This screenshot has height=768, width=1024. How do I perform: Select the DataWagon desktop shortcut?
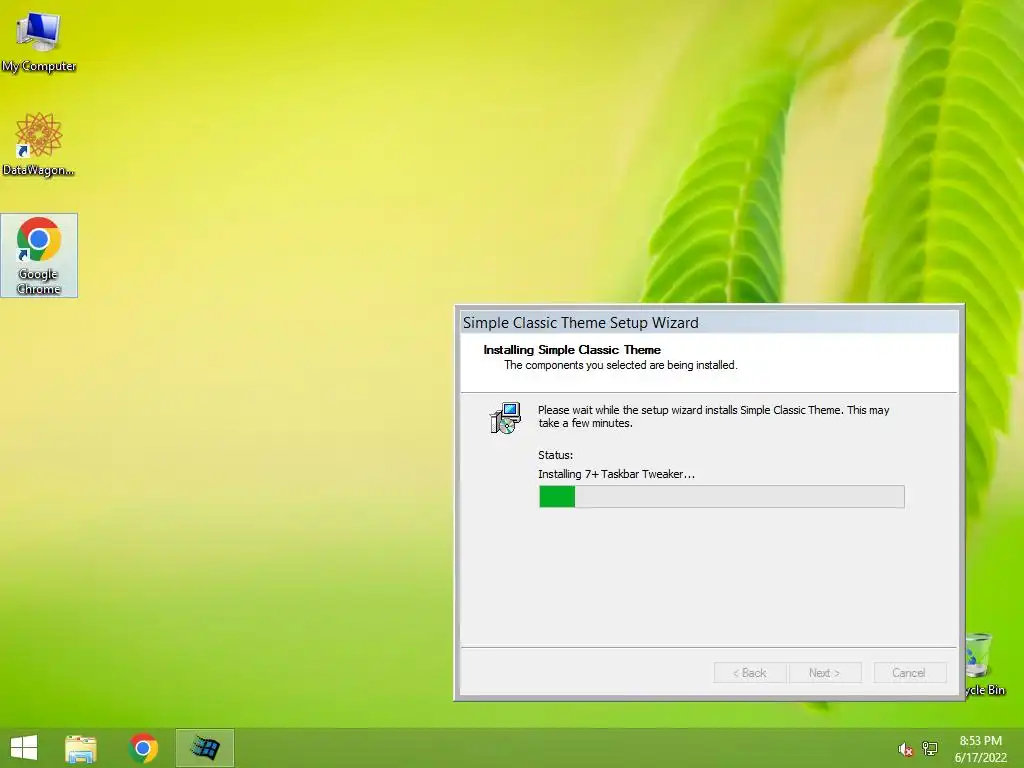39,144
